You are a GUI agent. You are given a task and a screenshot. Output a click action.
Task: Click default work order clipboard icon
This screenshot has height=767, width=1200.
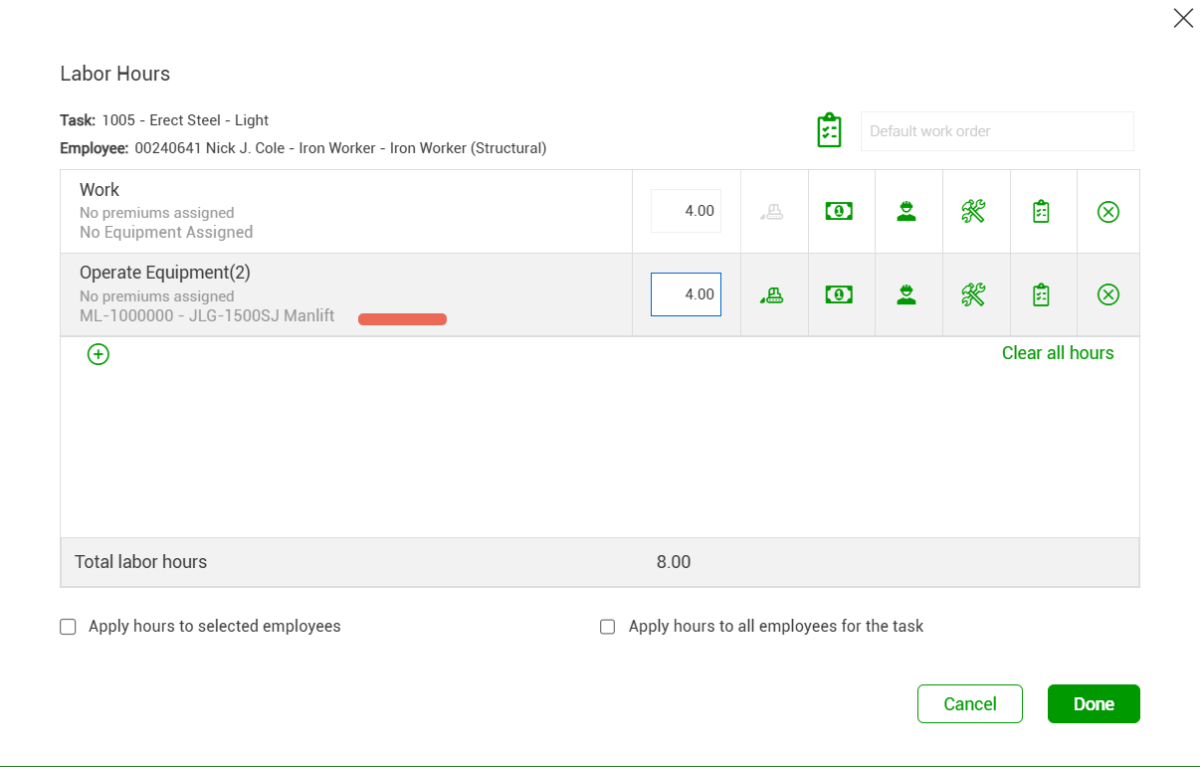[829, 131]
